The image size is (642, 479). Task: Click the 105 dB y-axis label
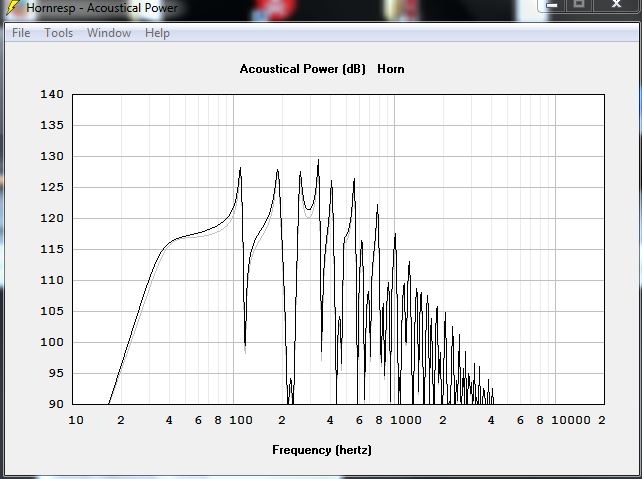[x=52, y=311]
